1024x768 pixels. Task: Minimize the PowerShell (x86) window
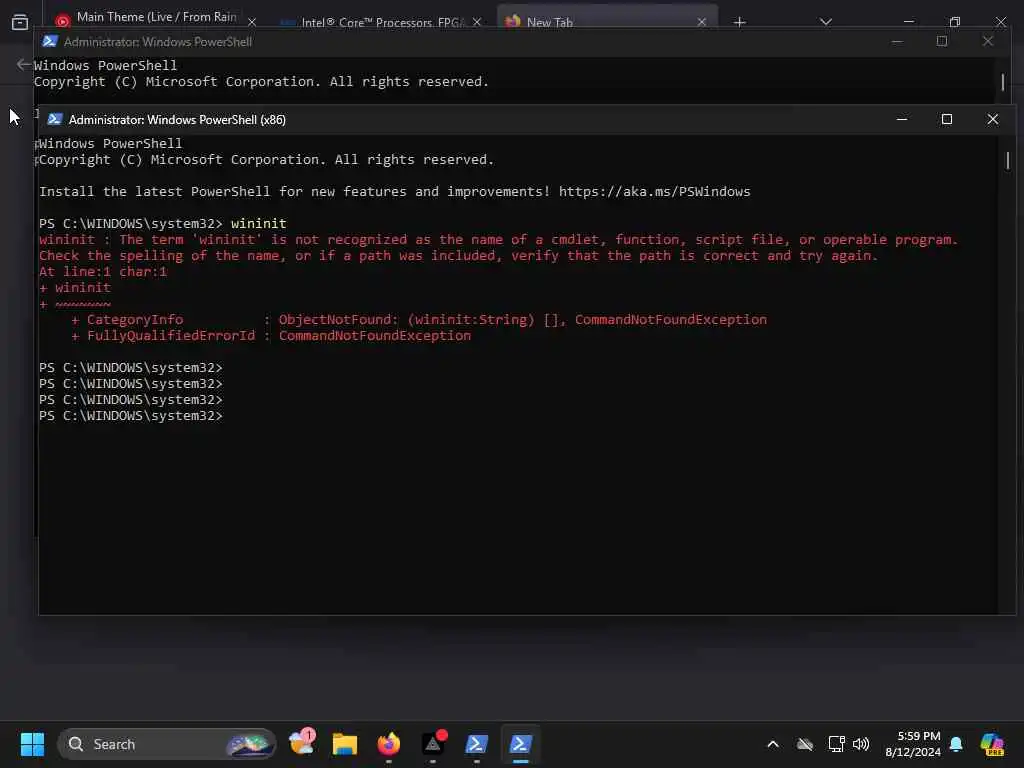coord(902,119)
